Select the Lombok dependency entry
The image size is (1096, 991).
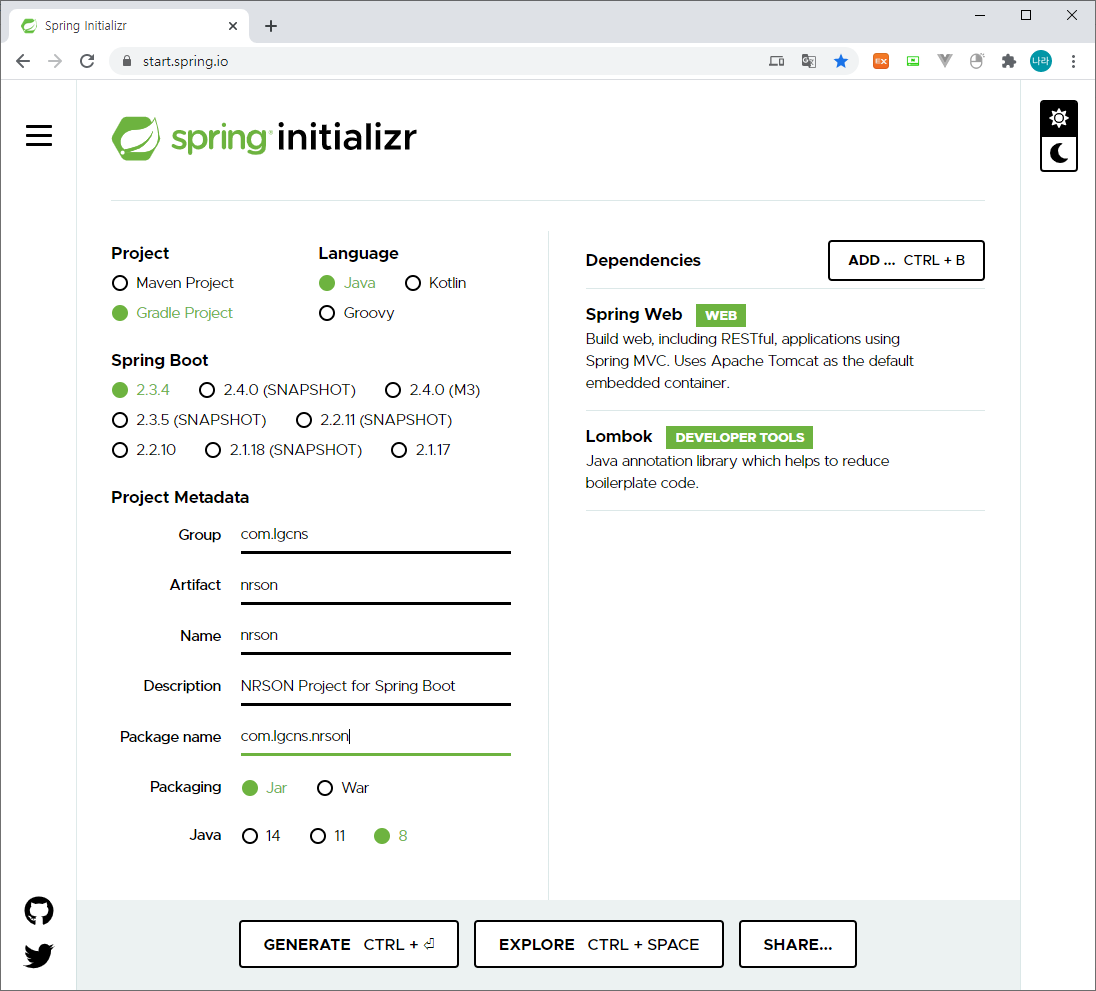coord(785,460)
